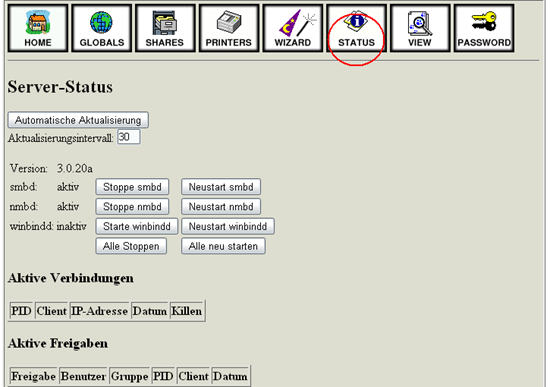Open the GLOBALS globe icon
Viewport: 550px width, 387px height.
click(102, 28)
